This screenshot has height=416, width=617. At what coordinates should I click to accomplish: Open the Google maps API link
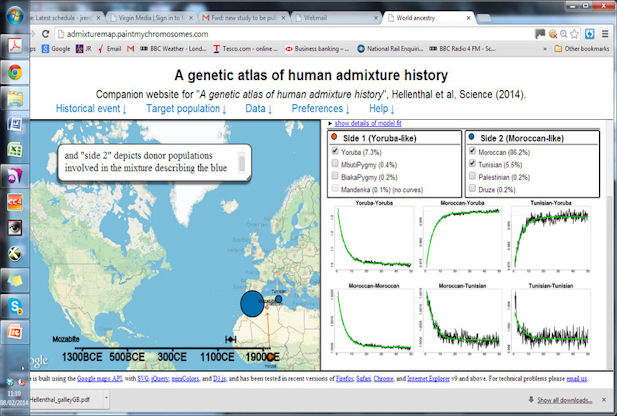(x=100, y=379)
